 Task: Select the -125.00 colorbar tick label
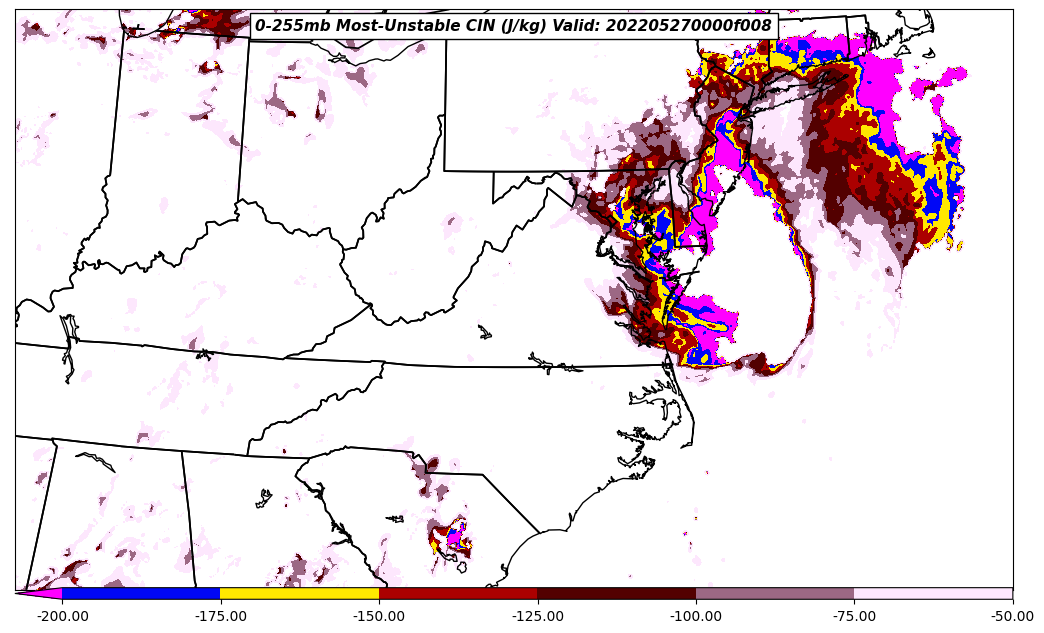(x=537, y=616)
